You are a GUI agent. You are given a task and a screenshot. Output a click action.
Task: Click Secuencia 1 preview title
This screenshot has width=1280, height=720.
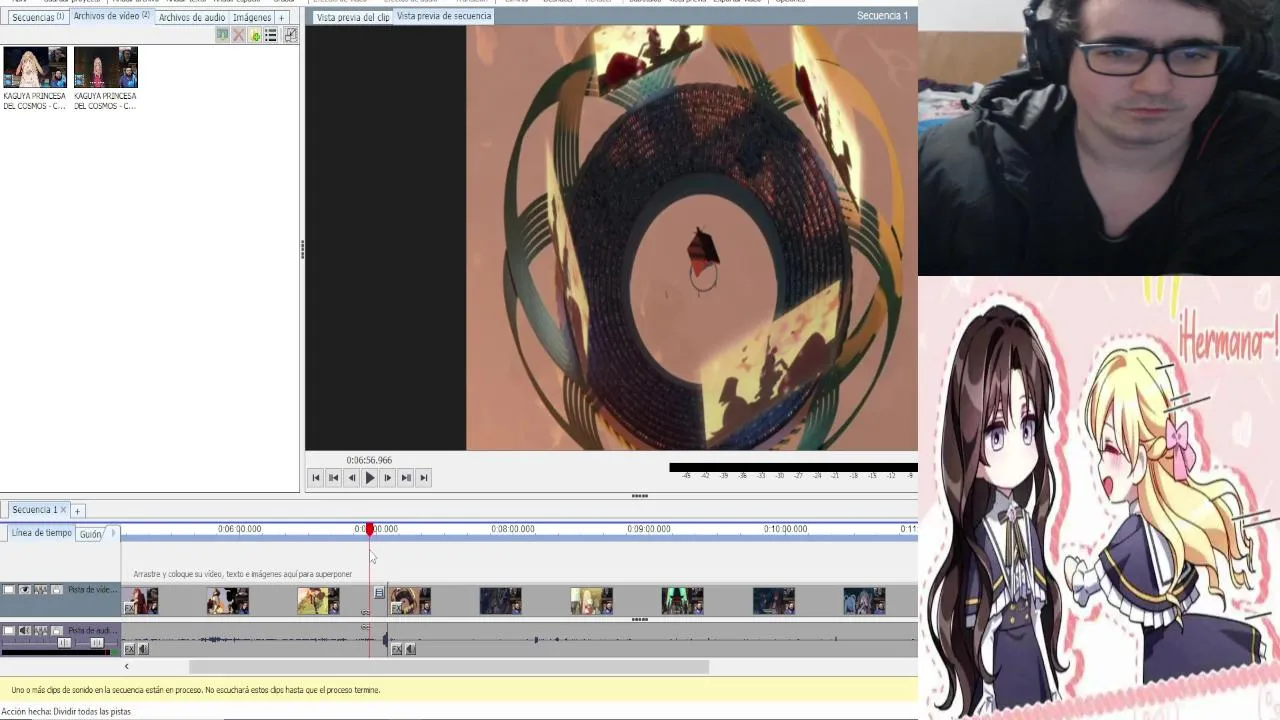pos(882,16)
